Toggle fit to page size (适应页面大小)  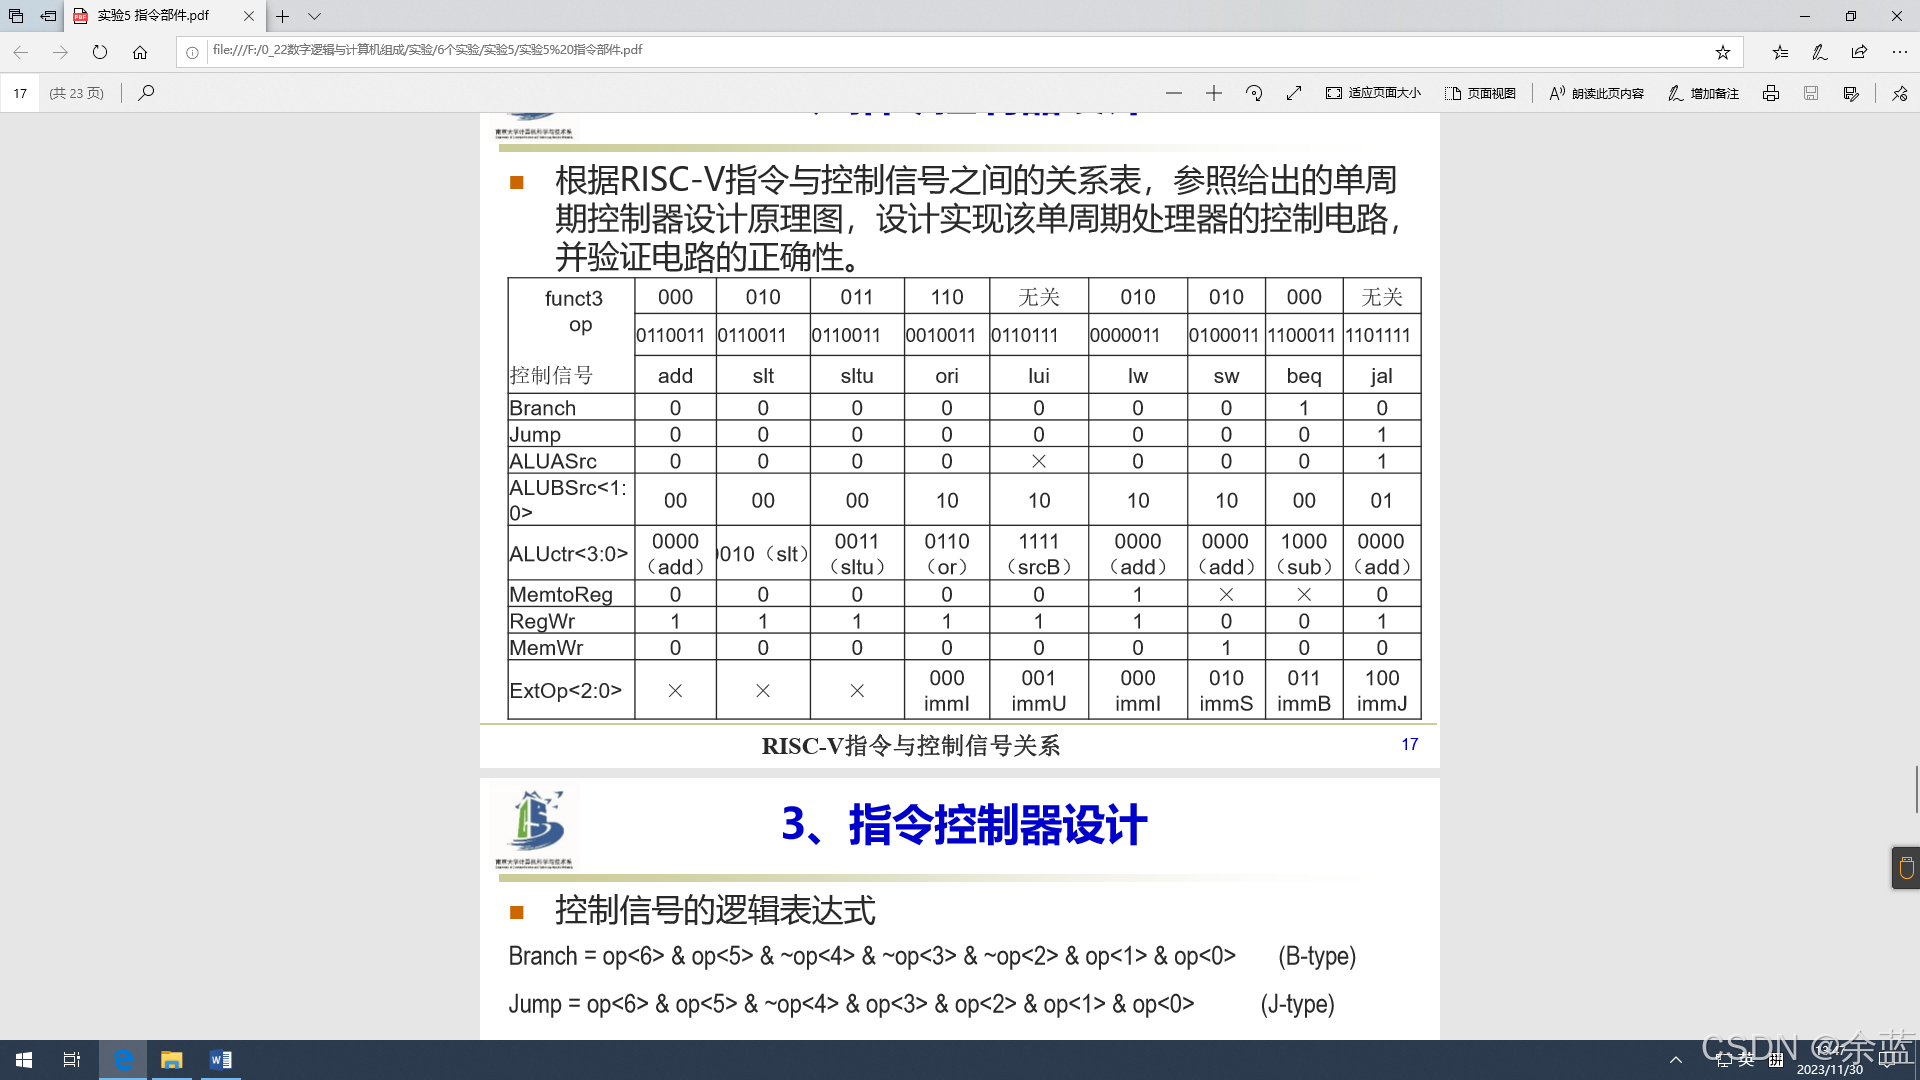point(1373,93)
